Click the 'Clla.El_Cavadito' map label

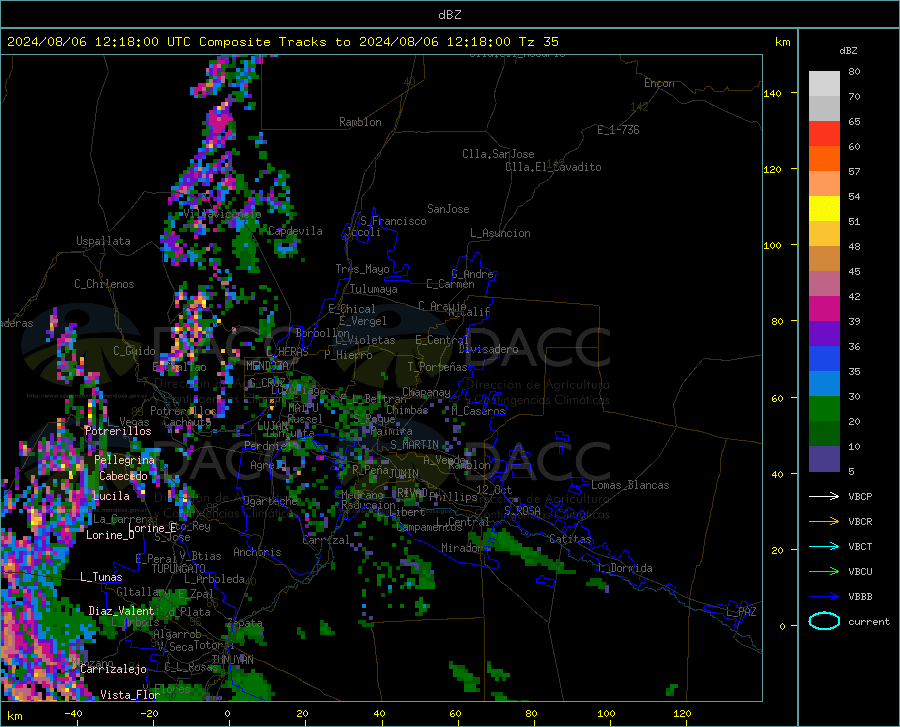tap(553, 167)
